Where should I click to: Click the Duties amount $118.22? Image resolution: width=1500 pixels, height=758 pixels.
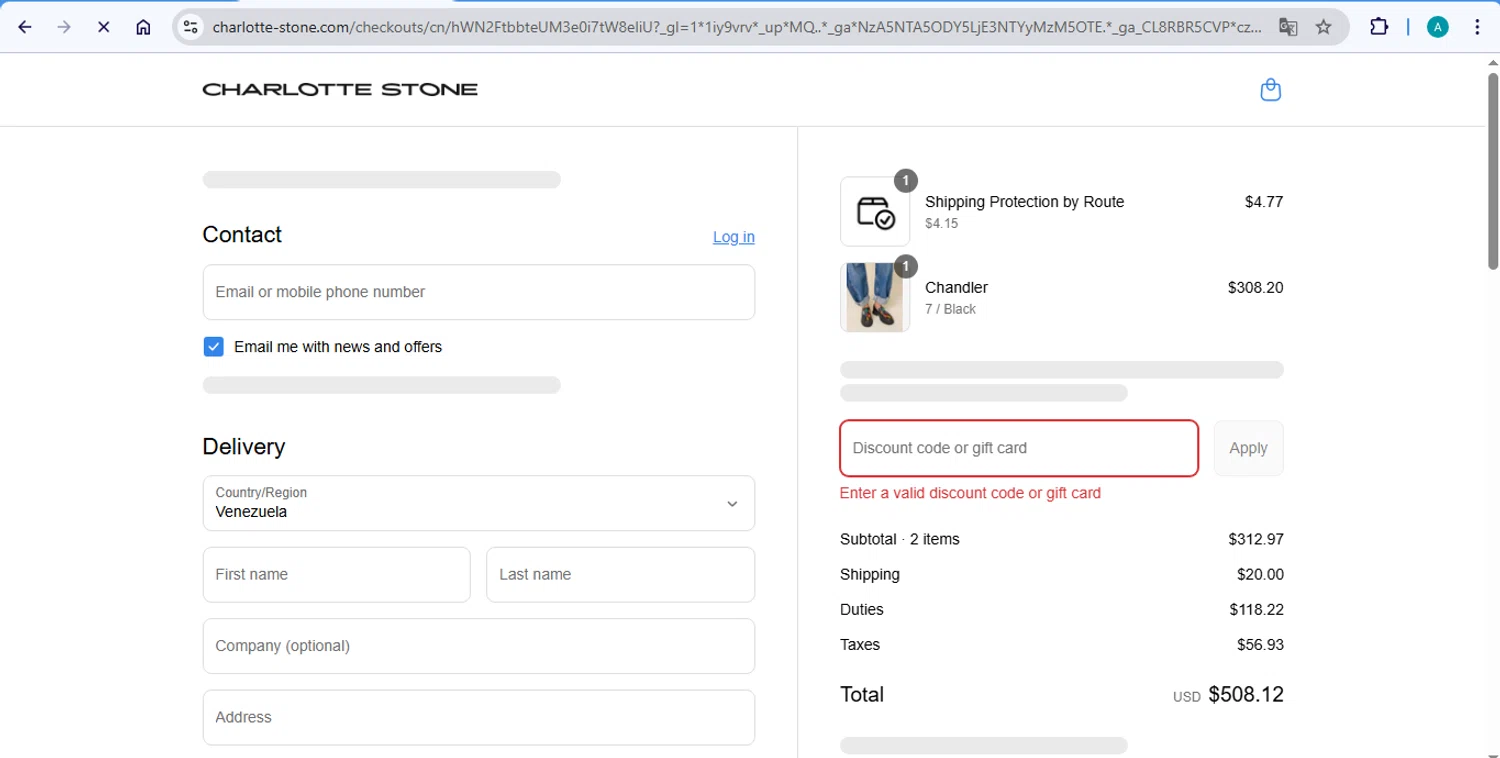point(1257,609)
